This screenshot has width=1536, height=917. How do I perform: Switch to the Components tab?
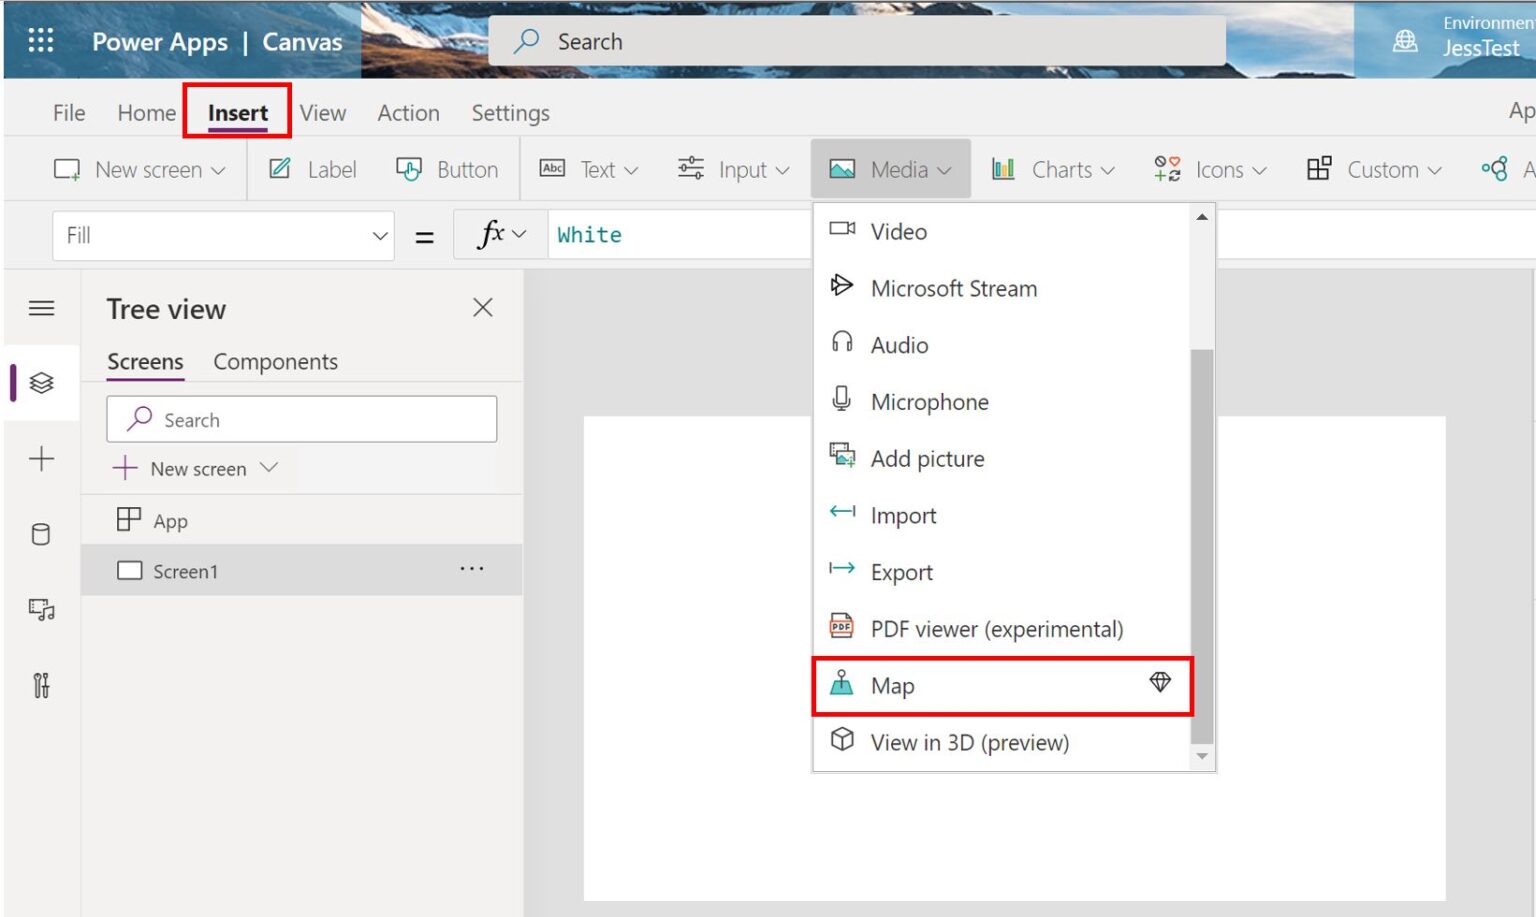click(275, 361)
